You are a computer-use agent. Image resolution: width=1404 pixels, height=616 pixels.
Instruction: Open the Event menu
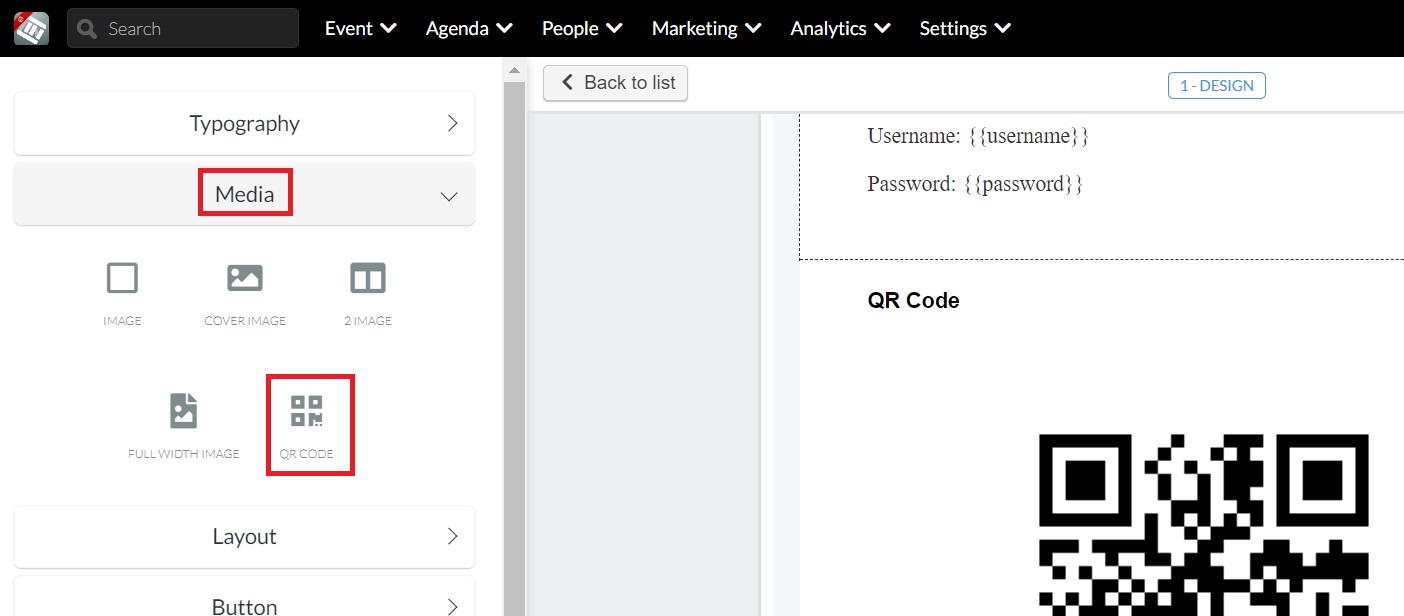[360, 28]
